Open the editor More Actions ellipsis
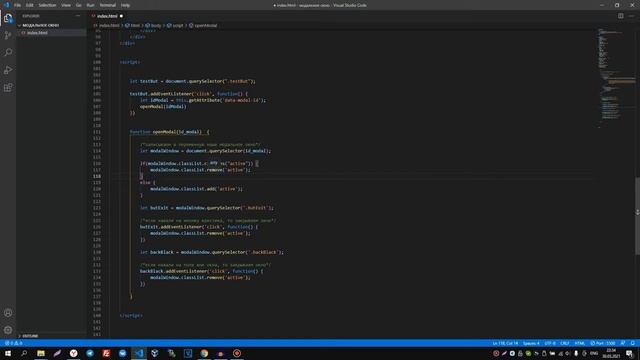Image resolution: width=640 pixels, height=360 pixels. 631,16
